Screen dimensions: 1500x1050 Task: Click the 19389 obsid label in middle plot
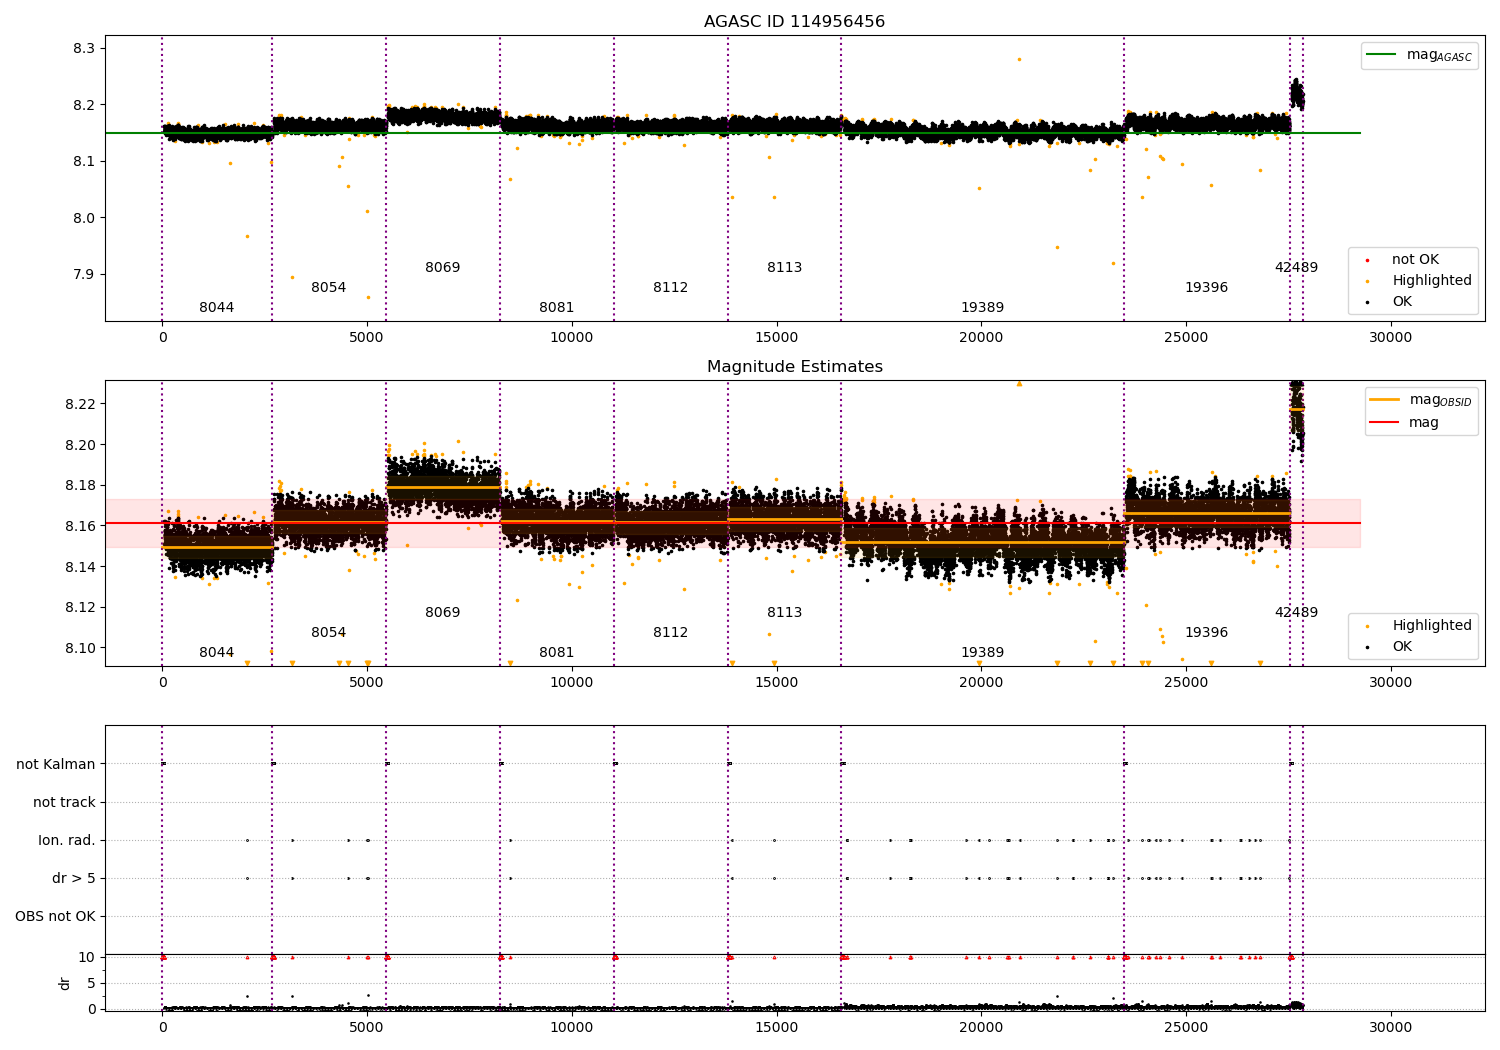tap(982, 653)
